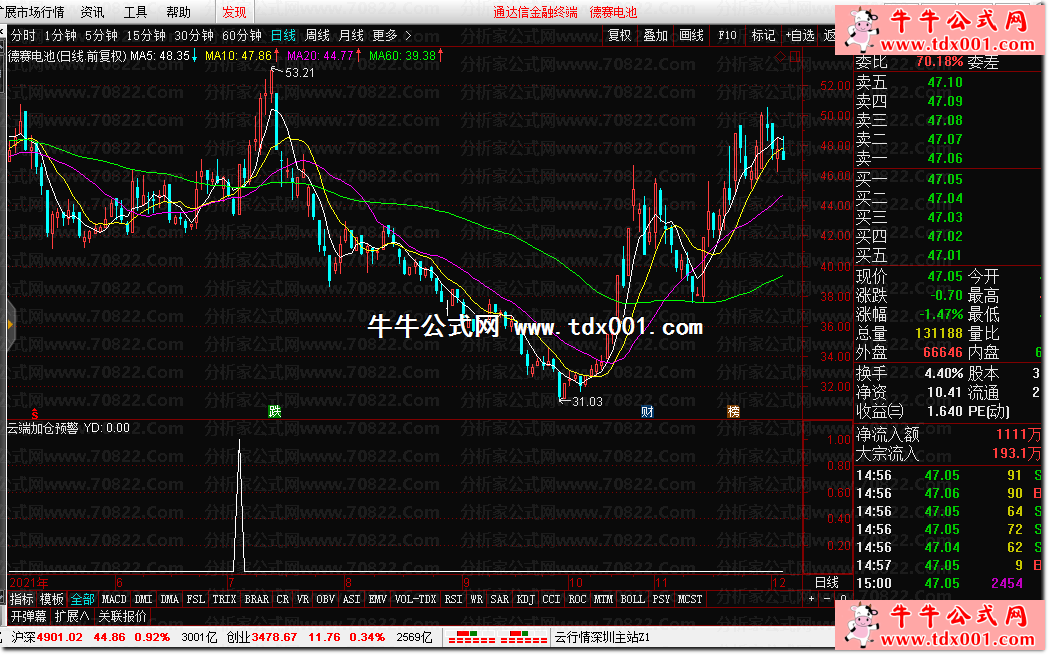Switch to the MACD indicator tab
This screenshot has width=1050, height=655.
114,599
